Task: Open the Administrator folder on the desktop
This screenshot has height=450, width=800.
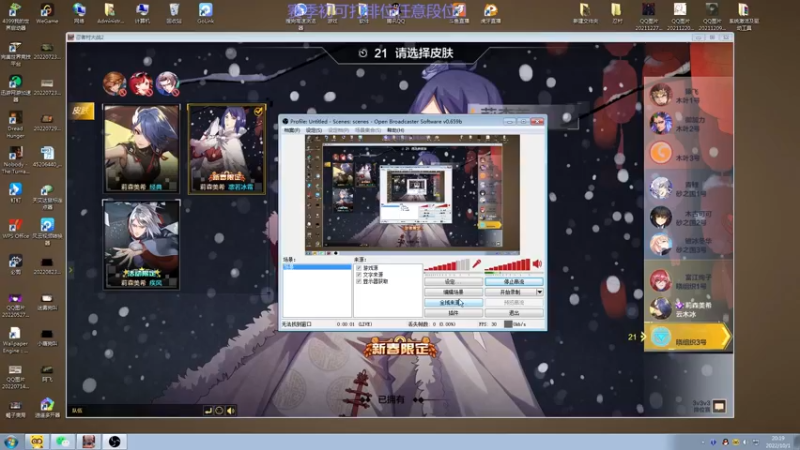Action: (110, 13)
